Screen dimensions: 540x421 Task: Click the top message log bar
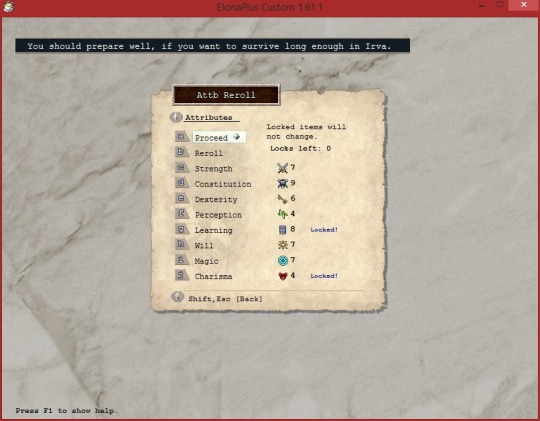point(212,45)
